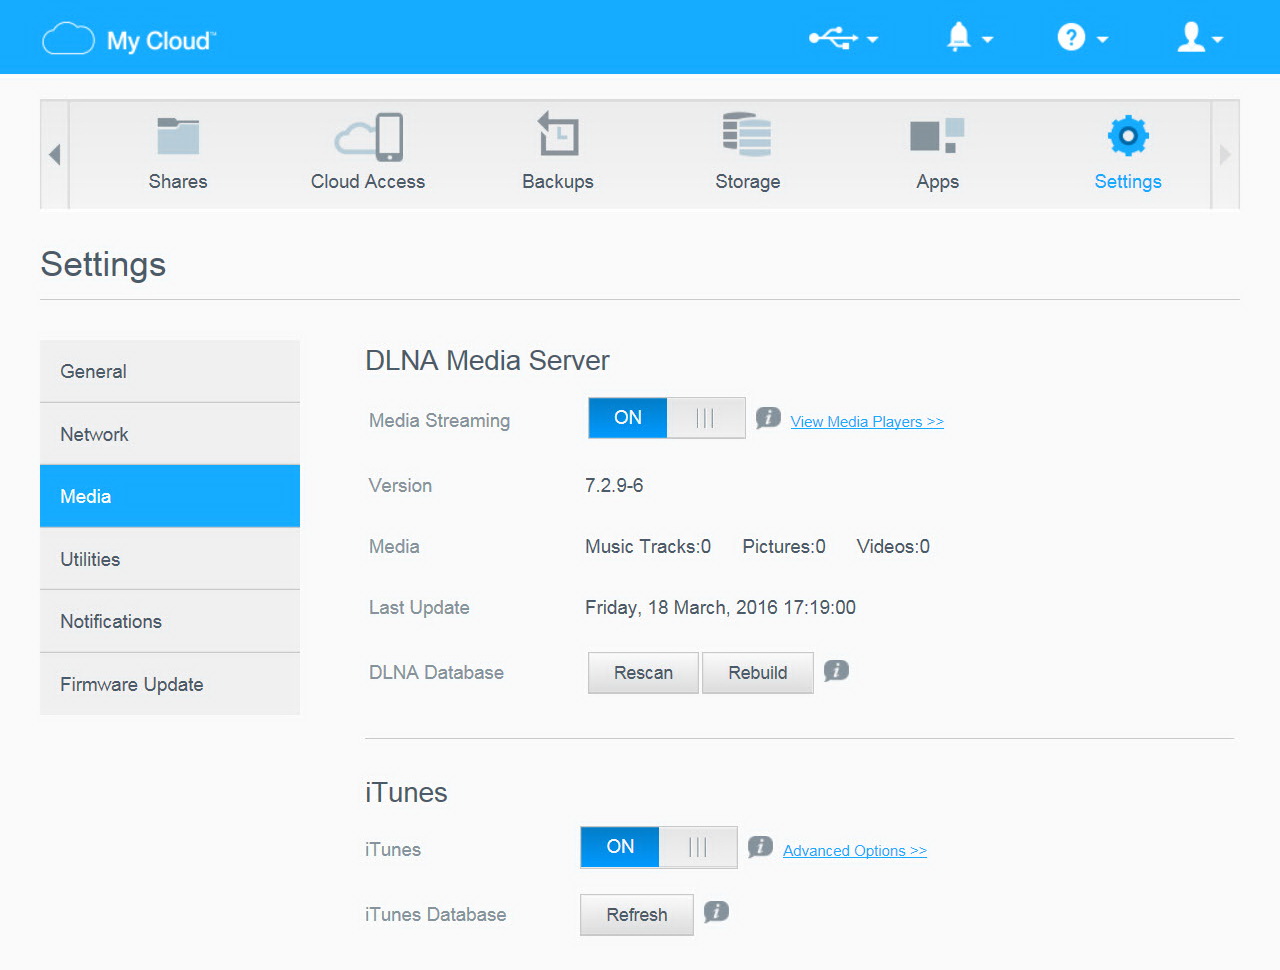Select the Notifications settings tab
Image resolution: width=1280 pixels, height=970 pixels.
pos(170,621)
